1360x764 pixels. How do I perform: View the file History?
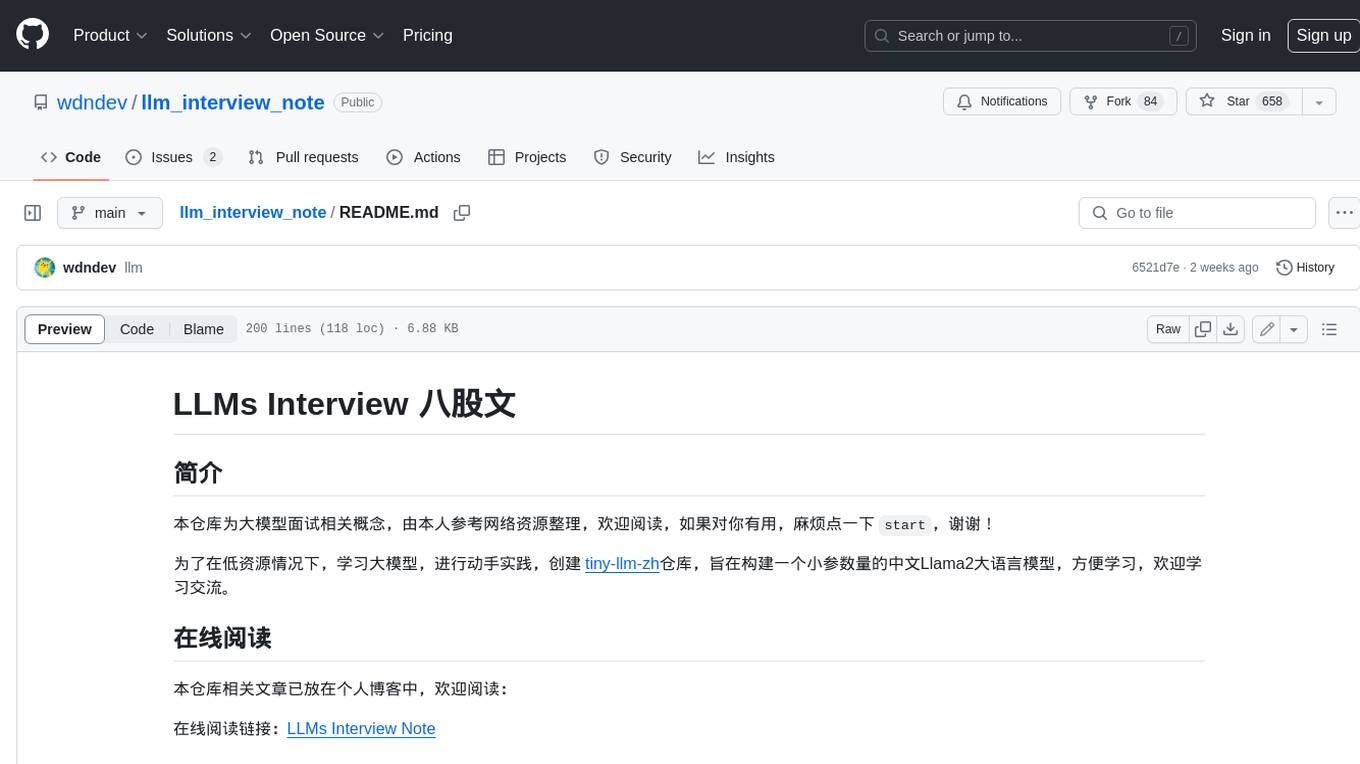[x=1305, y=267]
